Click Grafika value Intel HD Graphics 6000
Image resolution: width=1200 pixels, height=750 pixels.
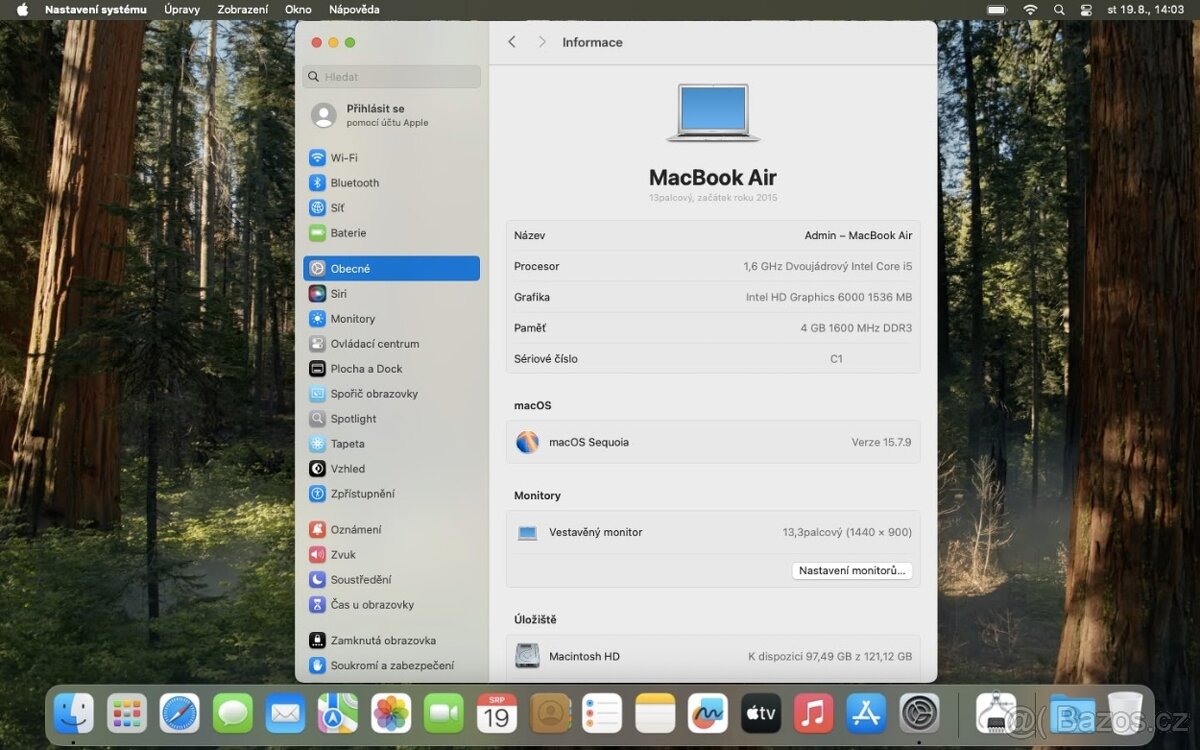[828, 298]
